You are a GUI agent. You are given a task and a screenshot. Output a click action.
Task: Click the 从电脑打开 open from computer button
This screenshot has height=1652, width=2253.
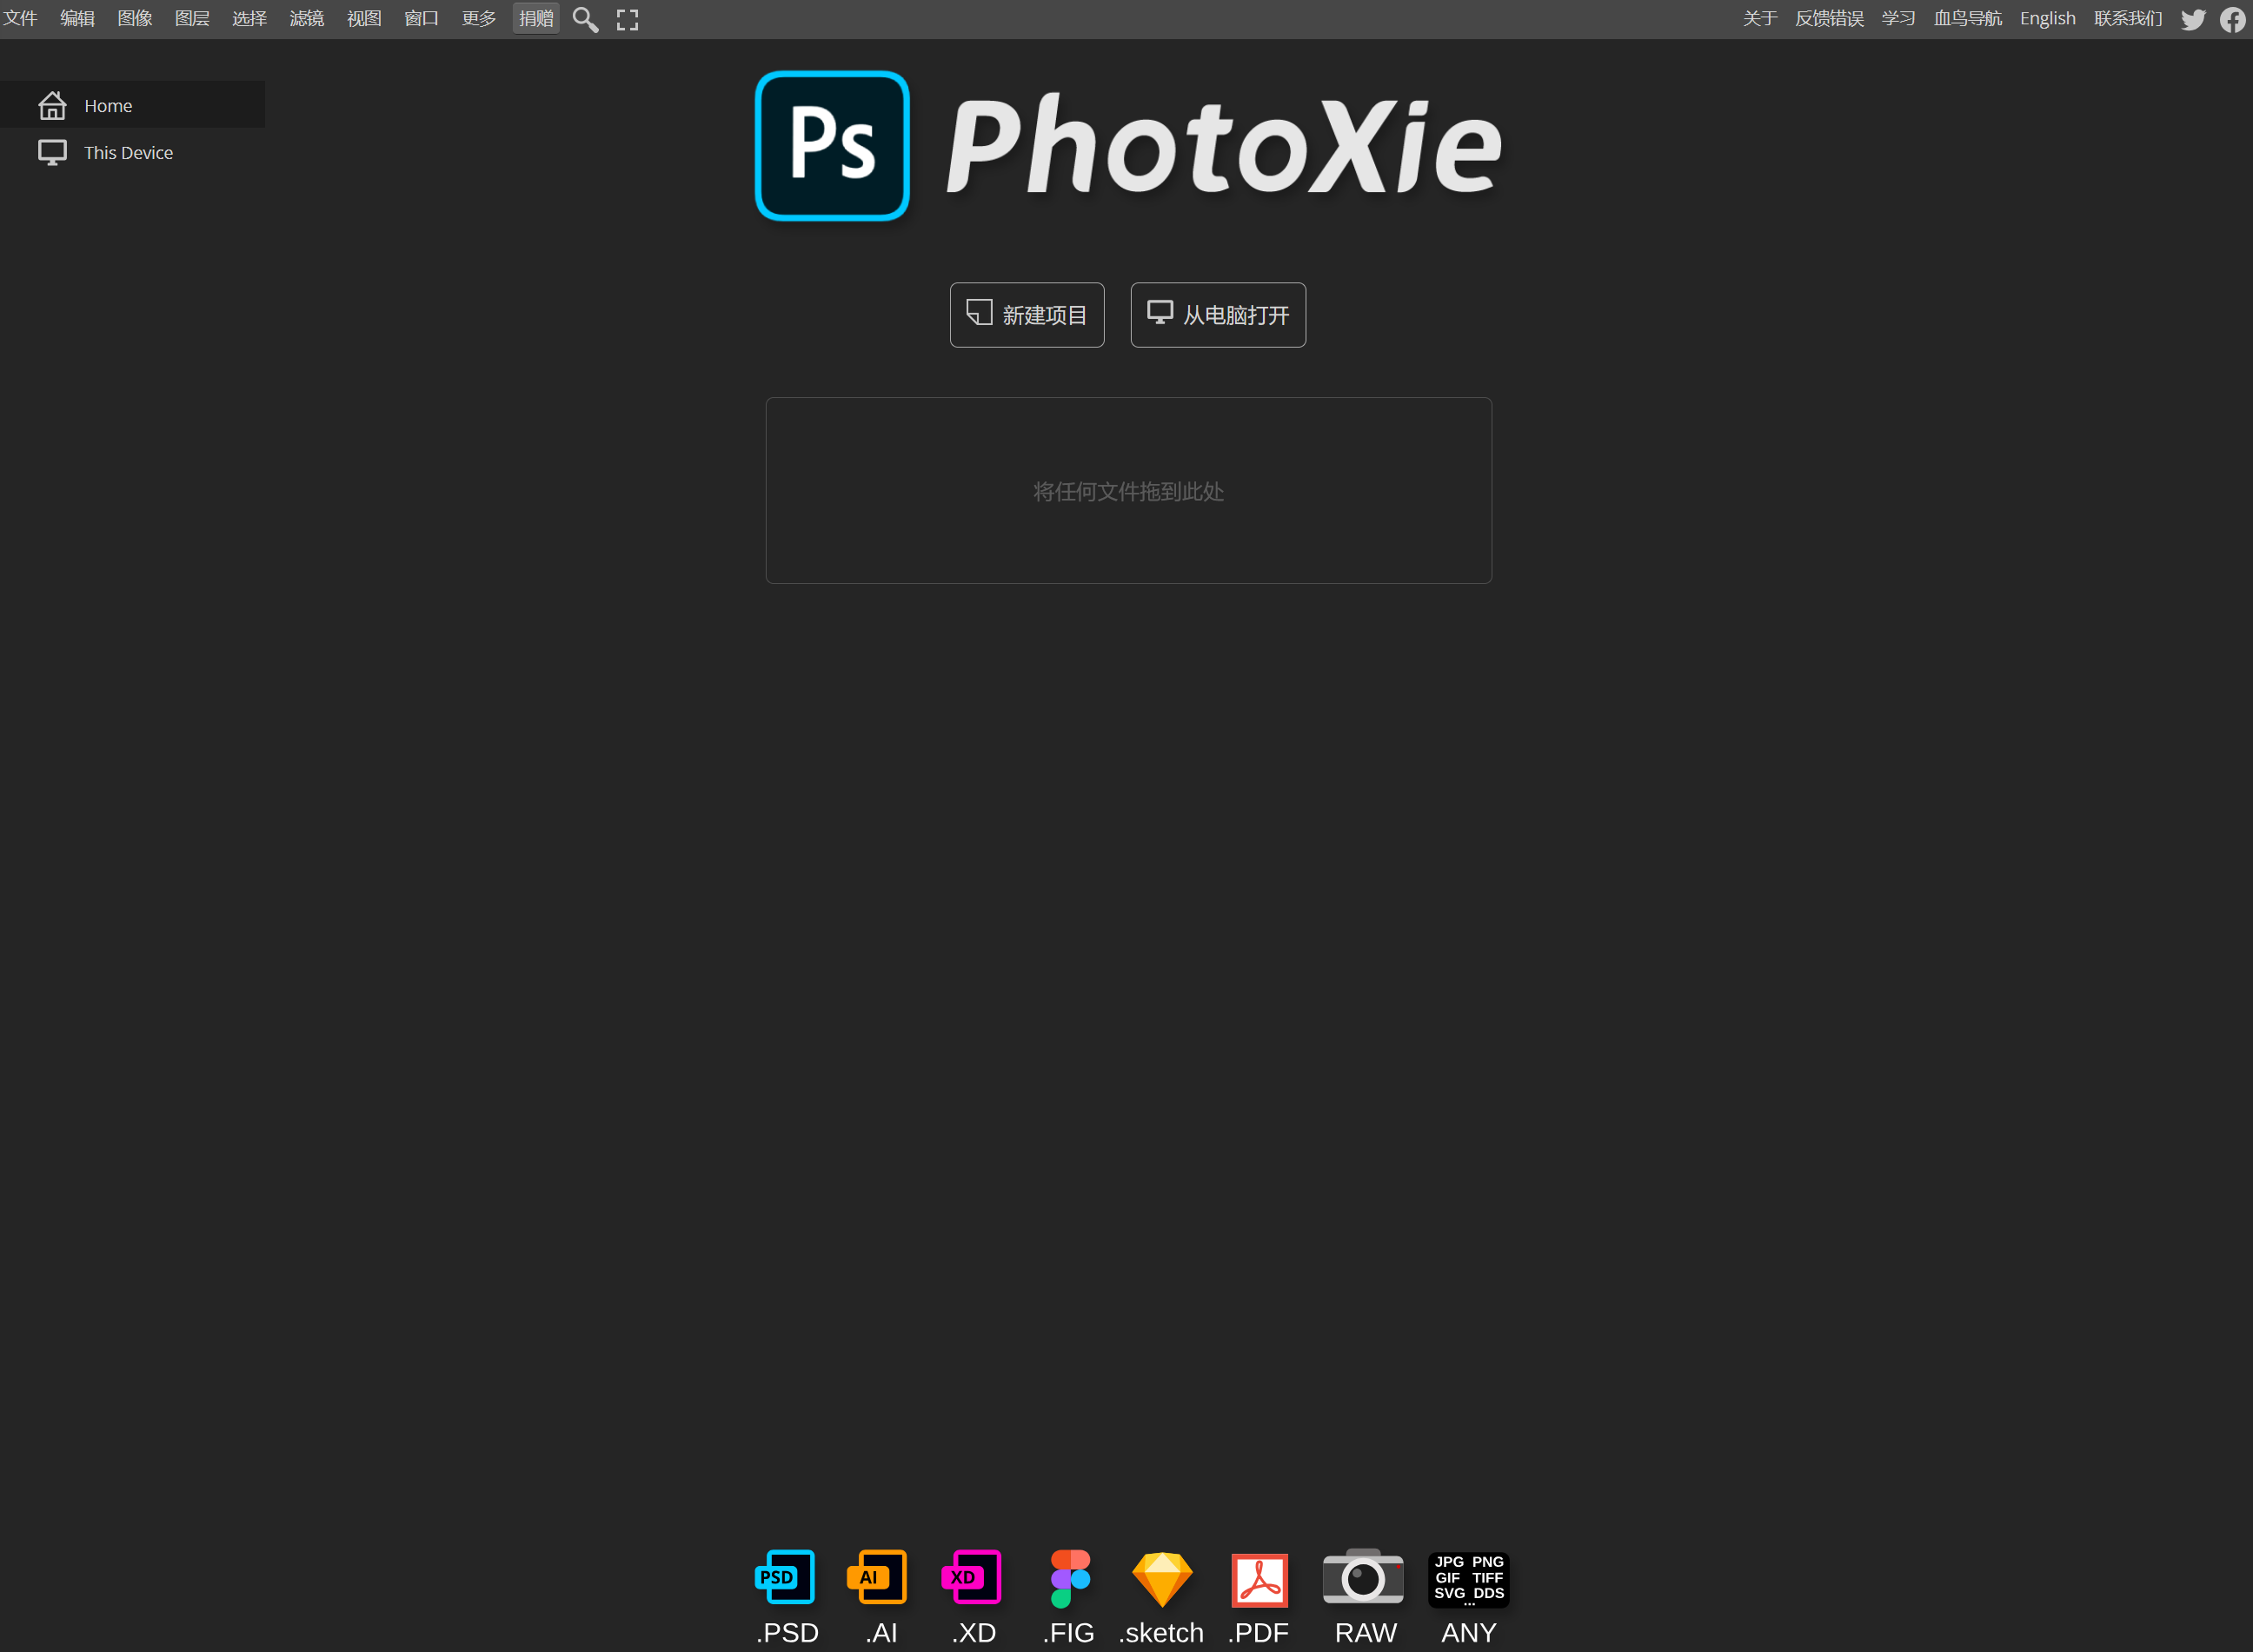(x=1218, y=313)
